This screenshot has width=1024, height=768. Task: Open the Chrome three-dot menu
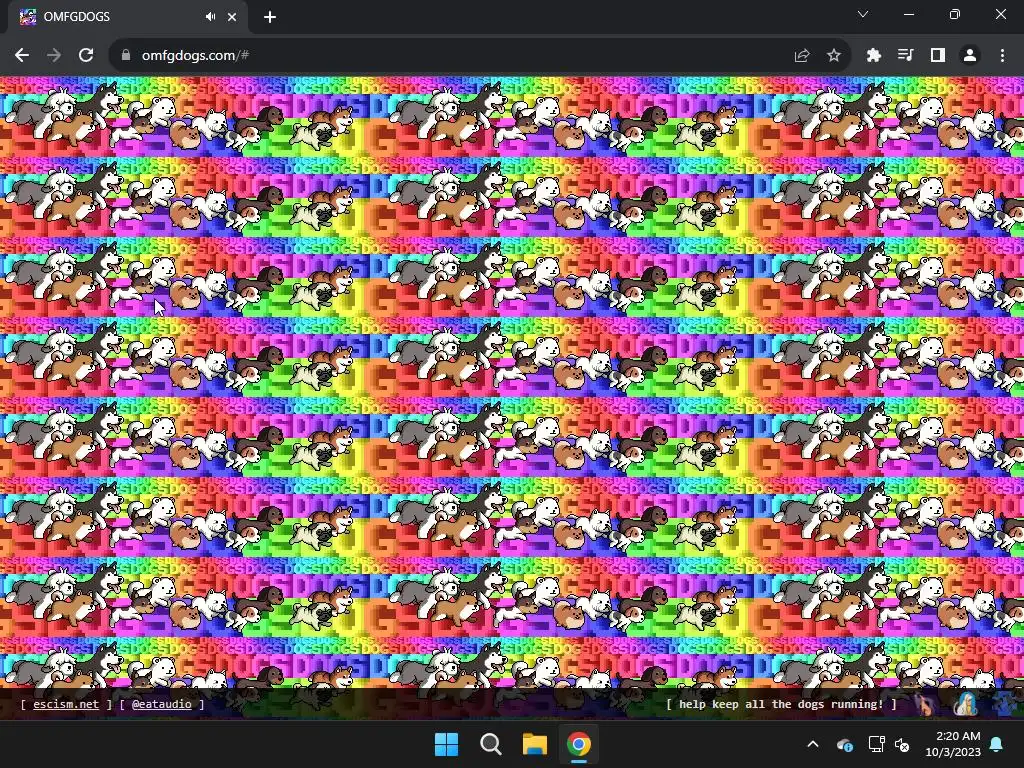point(1002,56)
